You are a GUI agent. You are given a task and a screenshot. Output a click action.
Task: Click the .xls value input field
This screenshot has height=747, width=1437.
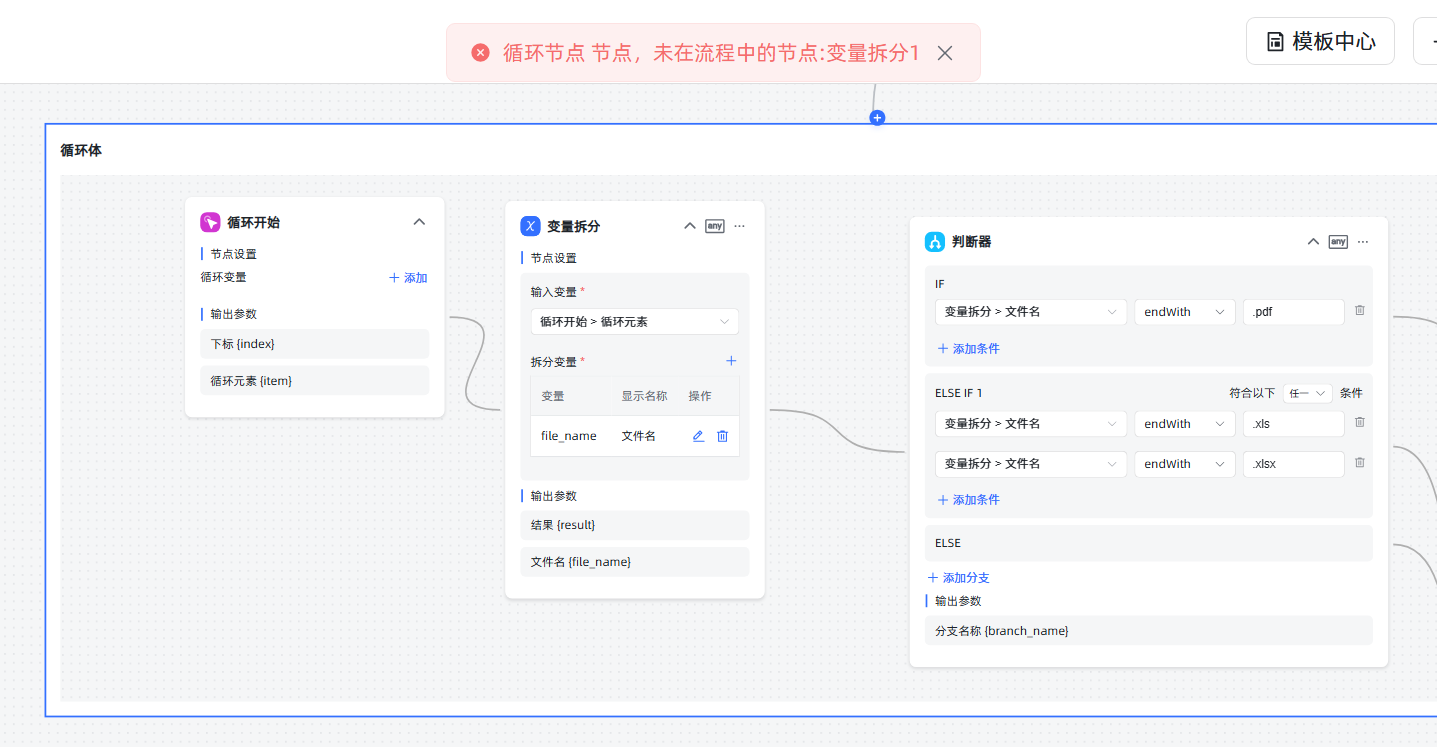[x=1293, y=424]
